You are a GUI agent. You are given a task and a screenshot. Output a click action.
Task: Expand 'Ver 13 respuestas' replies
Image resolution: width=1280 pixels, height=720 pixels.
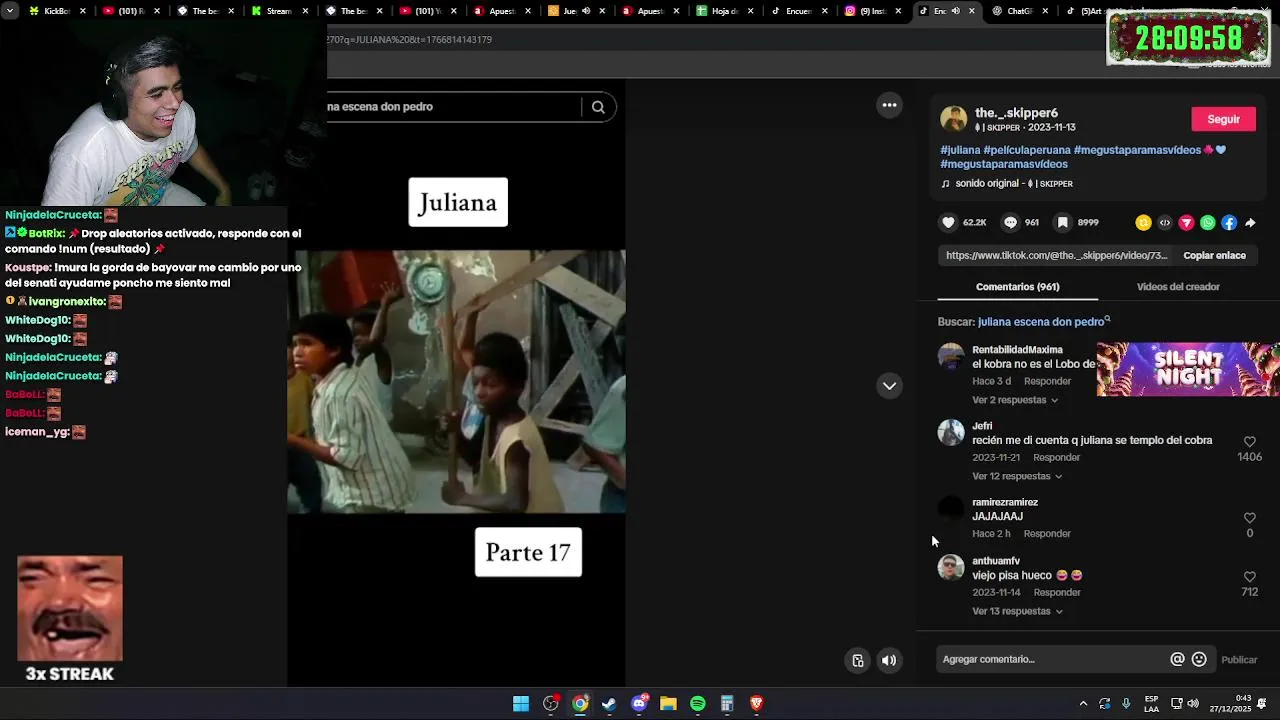coord(1017,611)
